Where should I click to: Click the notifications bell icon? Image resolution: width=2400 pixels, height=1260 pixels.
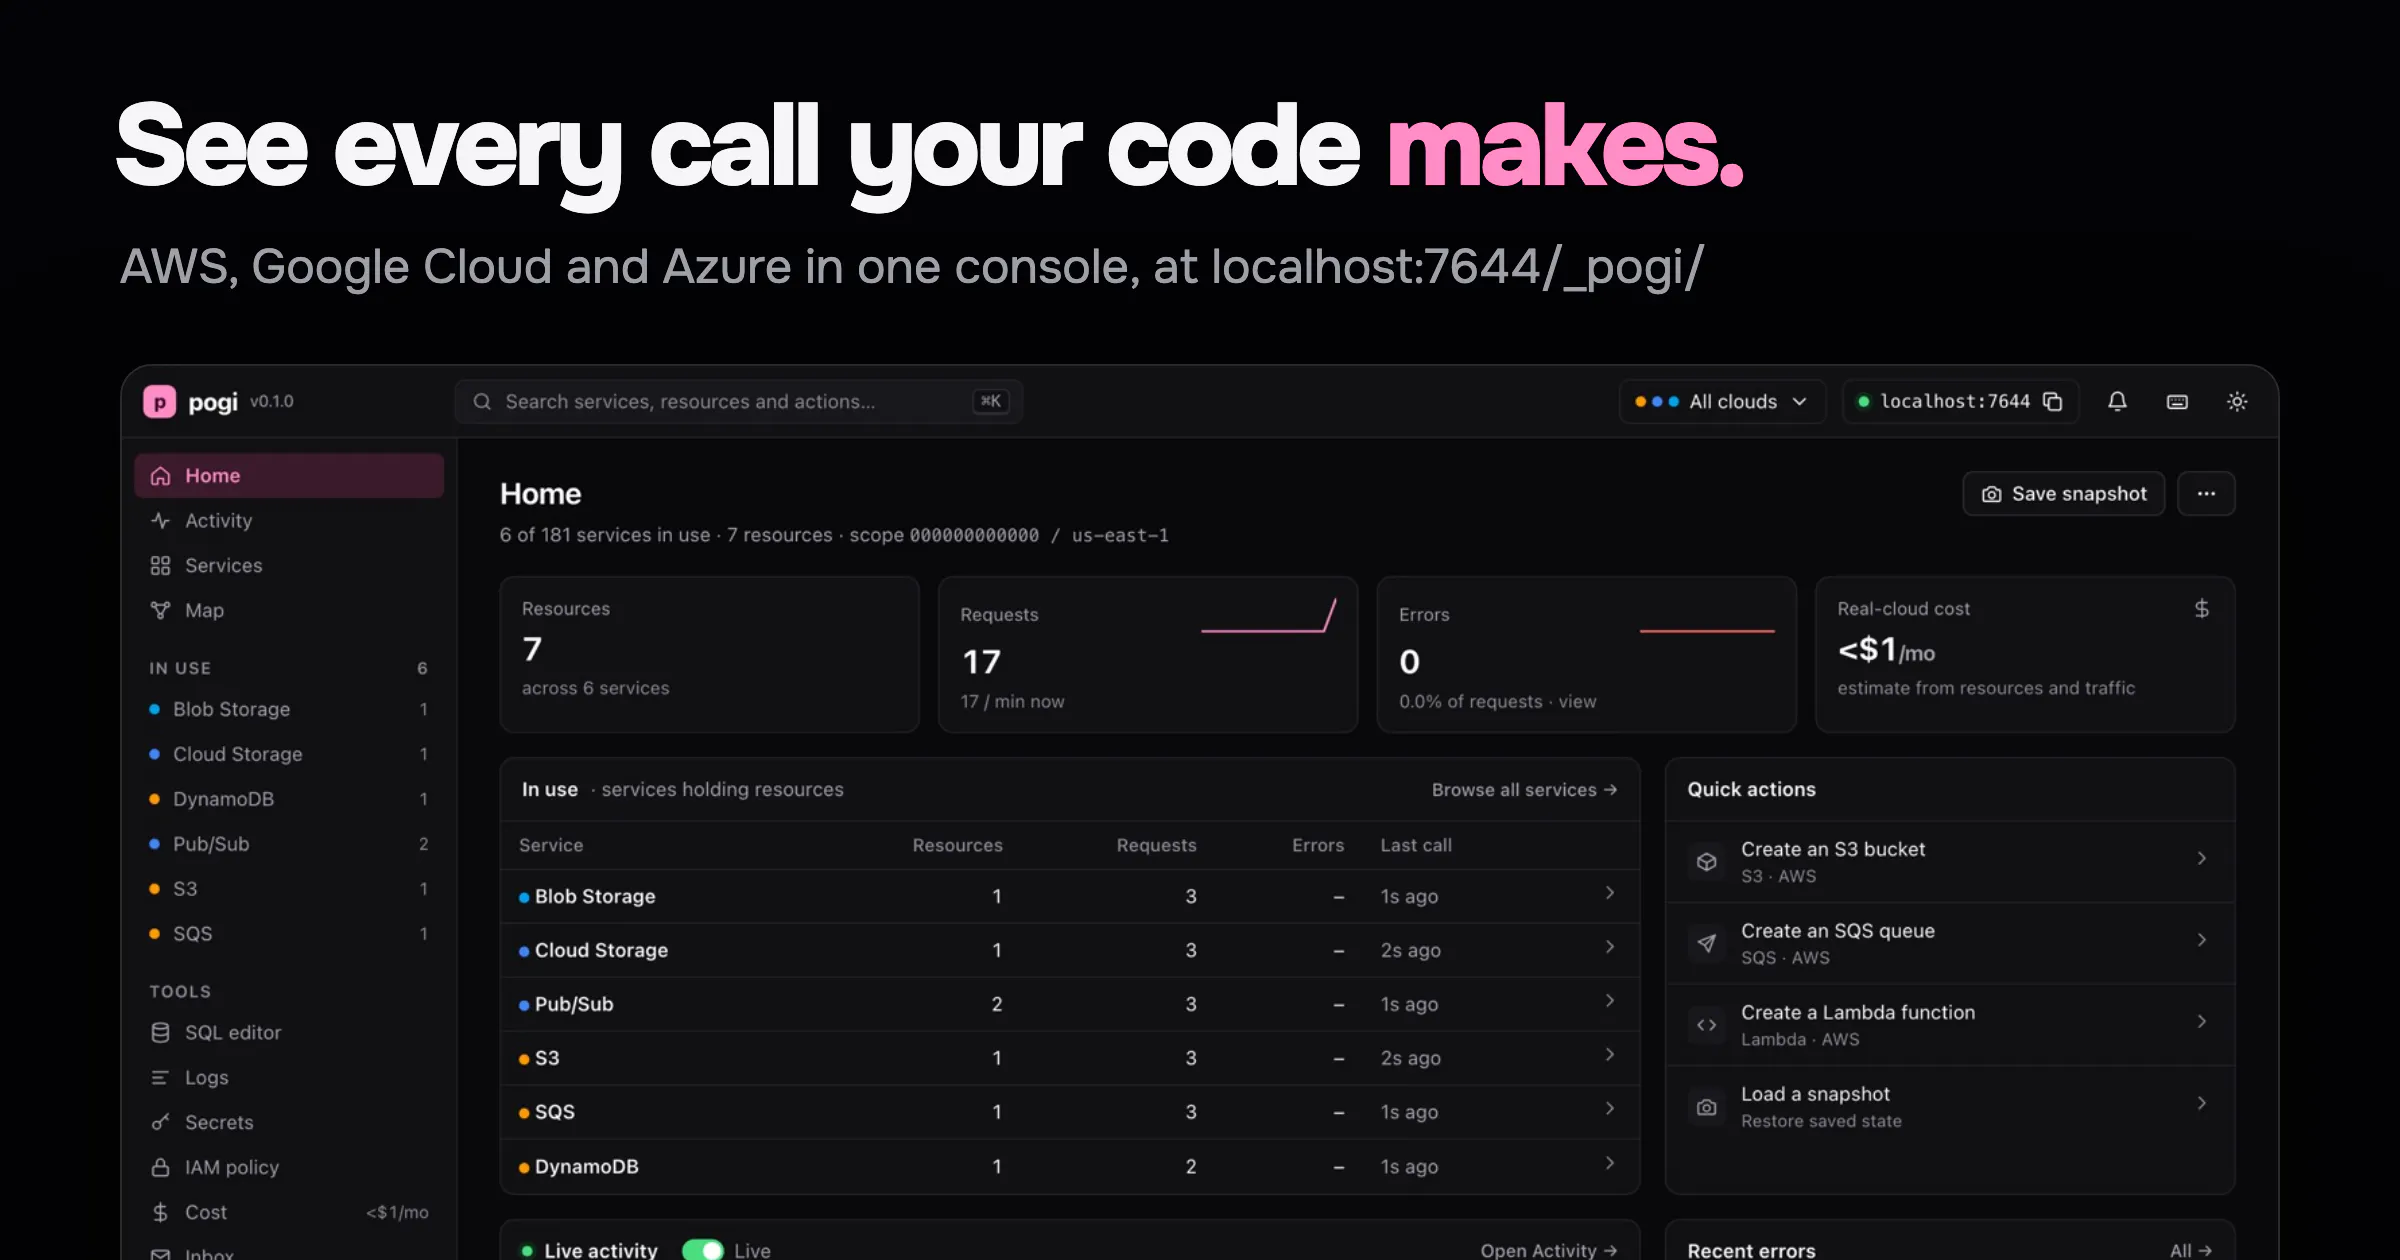(2117, 401)
